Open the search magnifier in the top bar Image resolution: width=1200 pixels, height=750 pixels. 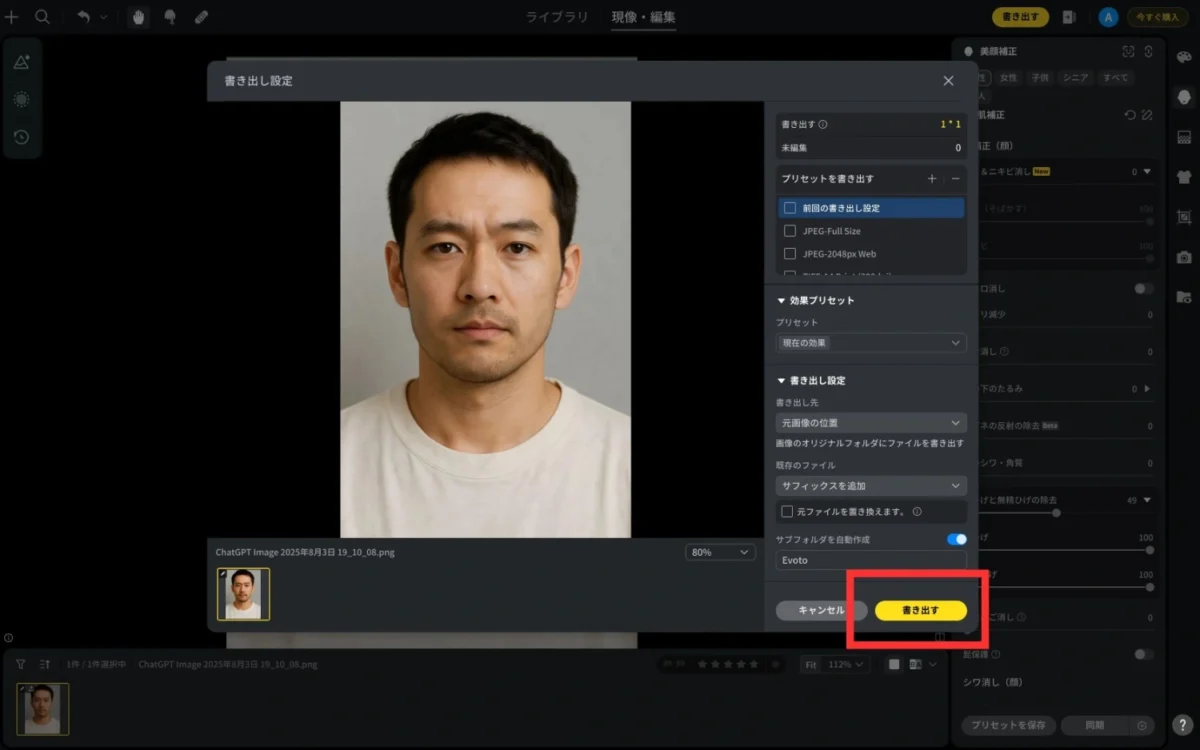coord(42,17)
